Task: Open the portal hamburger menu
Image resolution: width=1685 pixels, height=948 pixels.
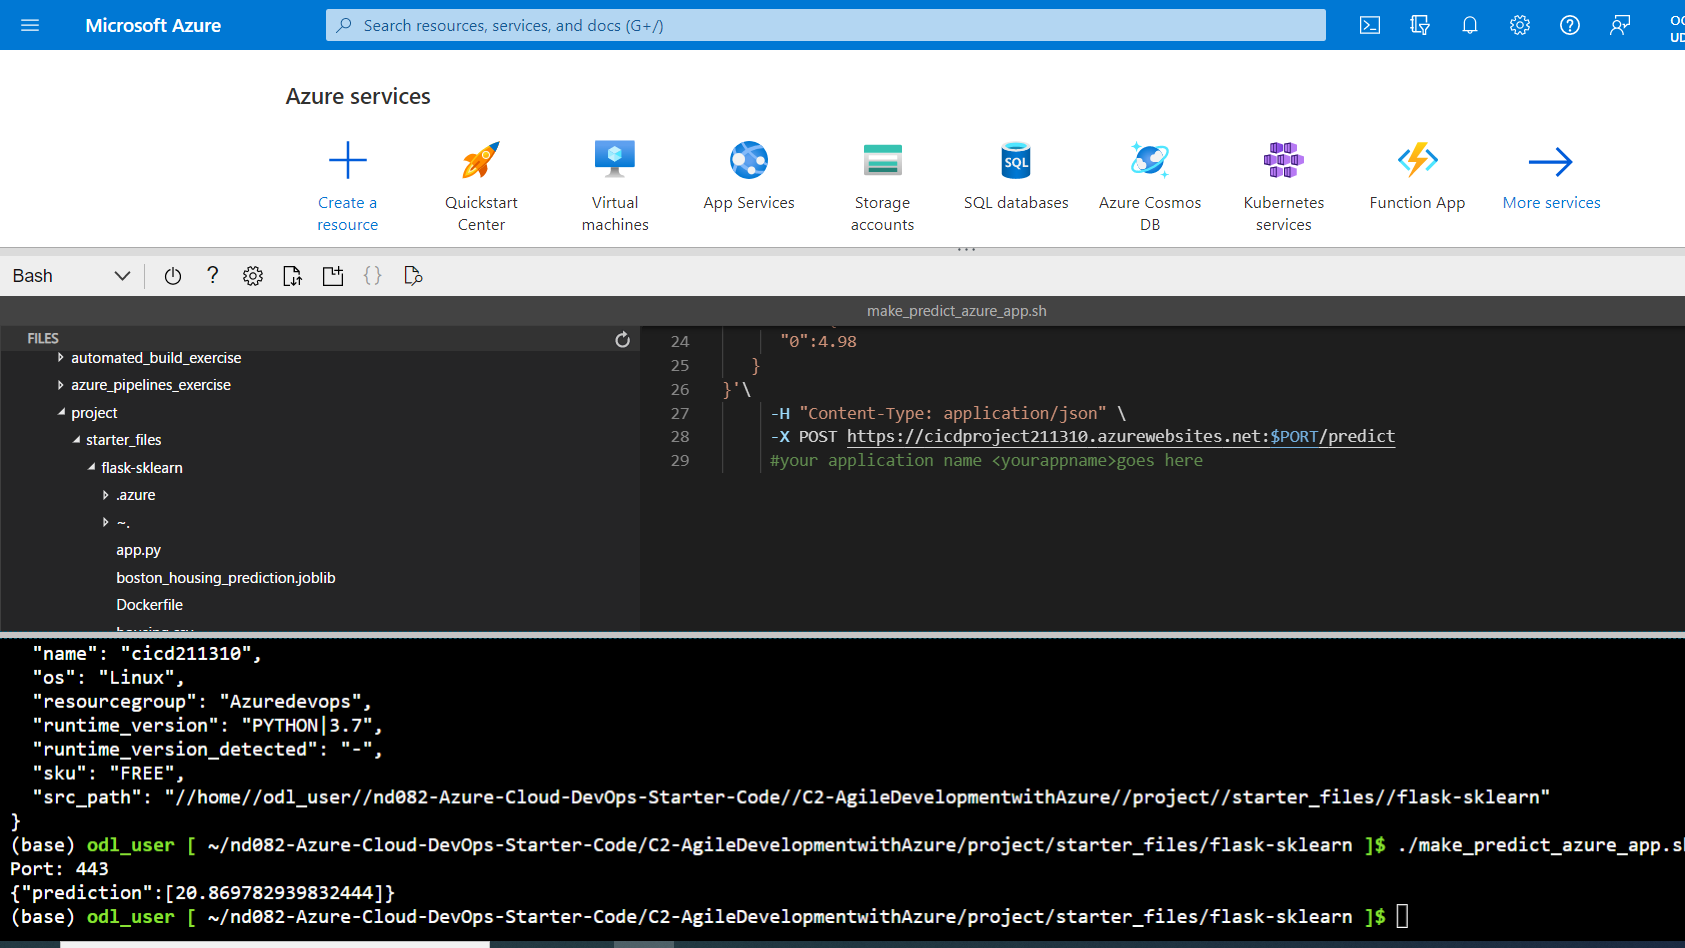Action: click(x=29, y=25)
